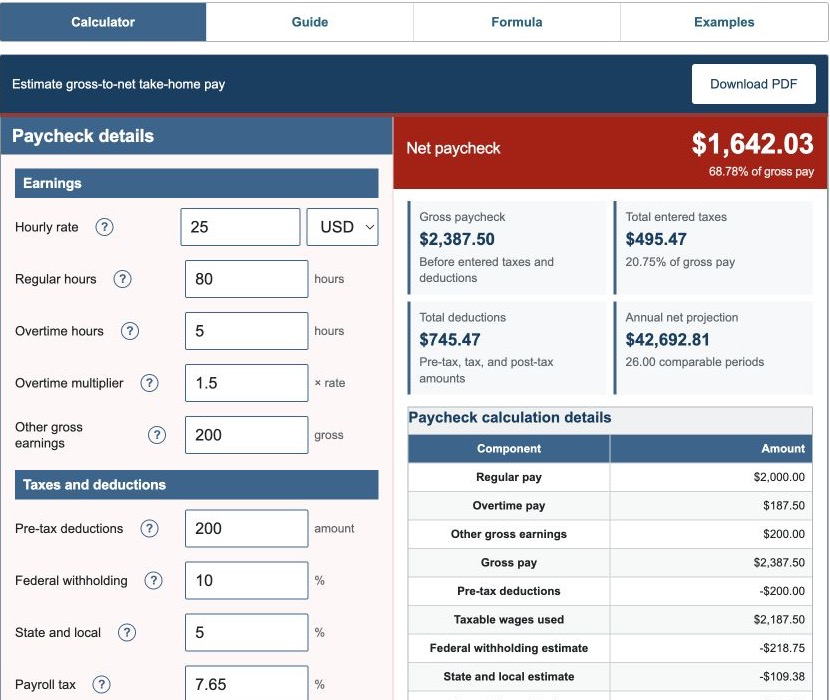Screen dimensions: 830x700
Task: Click the Component column header
Action: (x=509, y=448)
